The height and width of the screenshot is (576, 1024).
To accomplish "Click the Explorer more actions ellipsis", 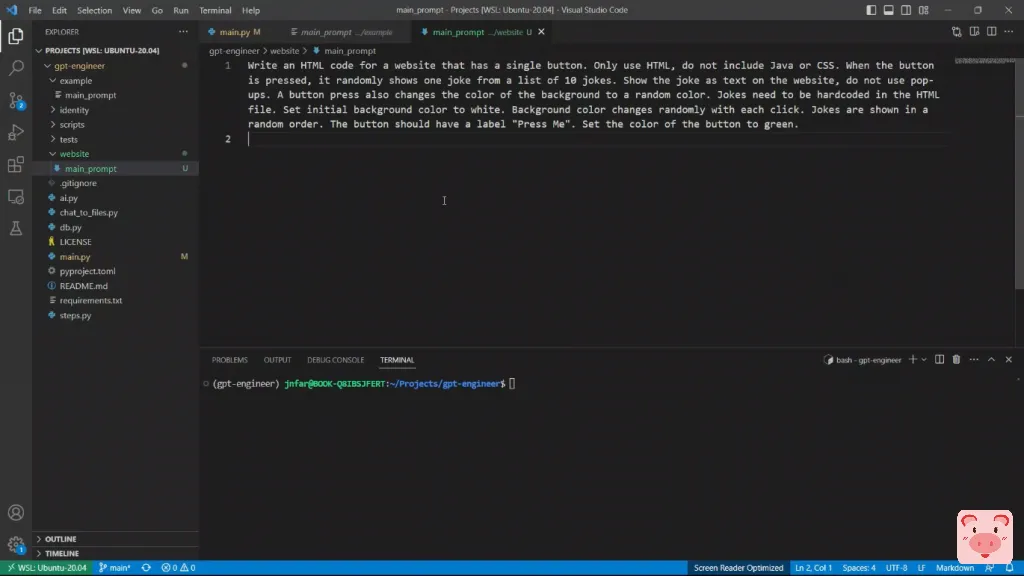I will coord(184,31).
